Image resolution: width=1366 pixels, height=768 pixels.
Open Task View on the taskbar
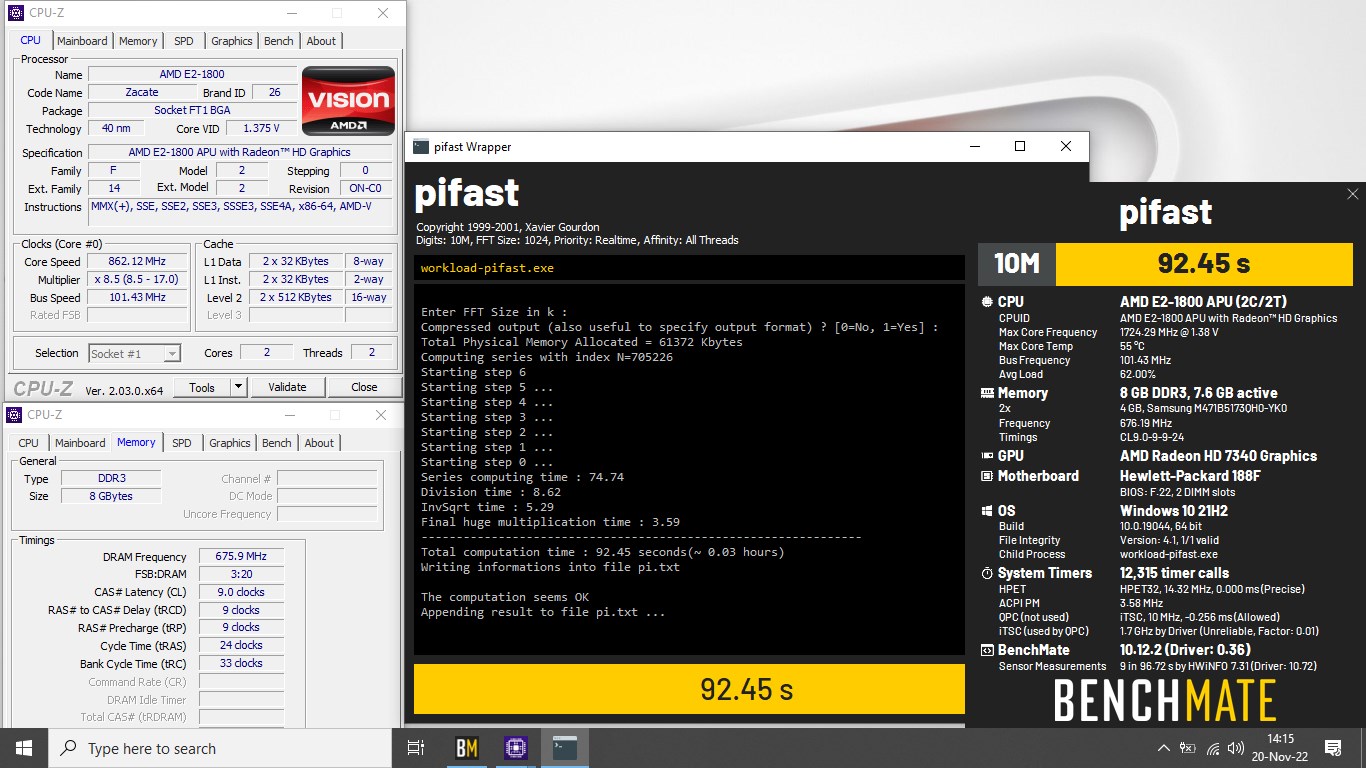pos(416,748)
